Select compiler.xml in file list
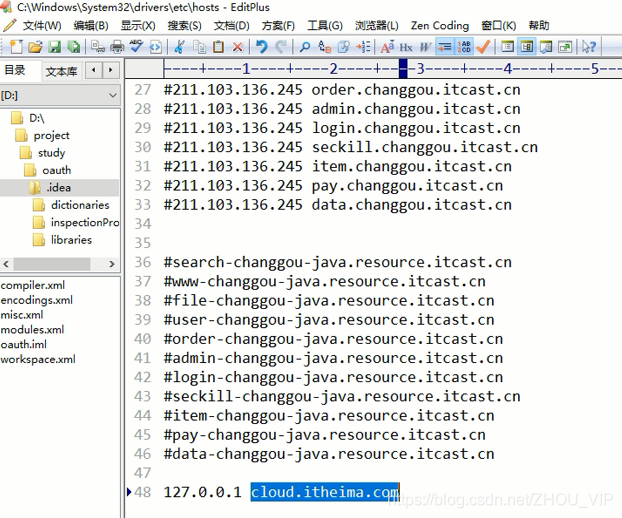 click(x=33, y=285)
